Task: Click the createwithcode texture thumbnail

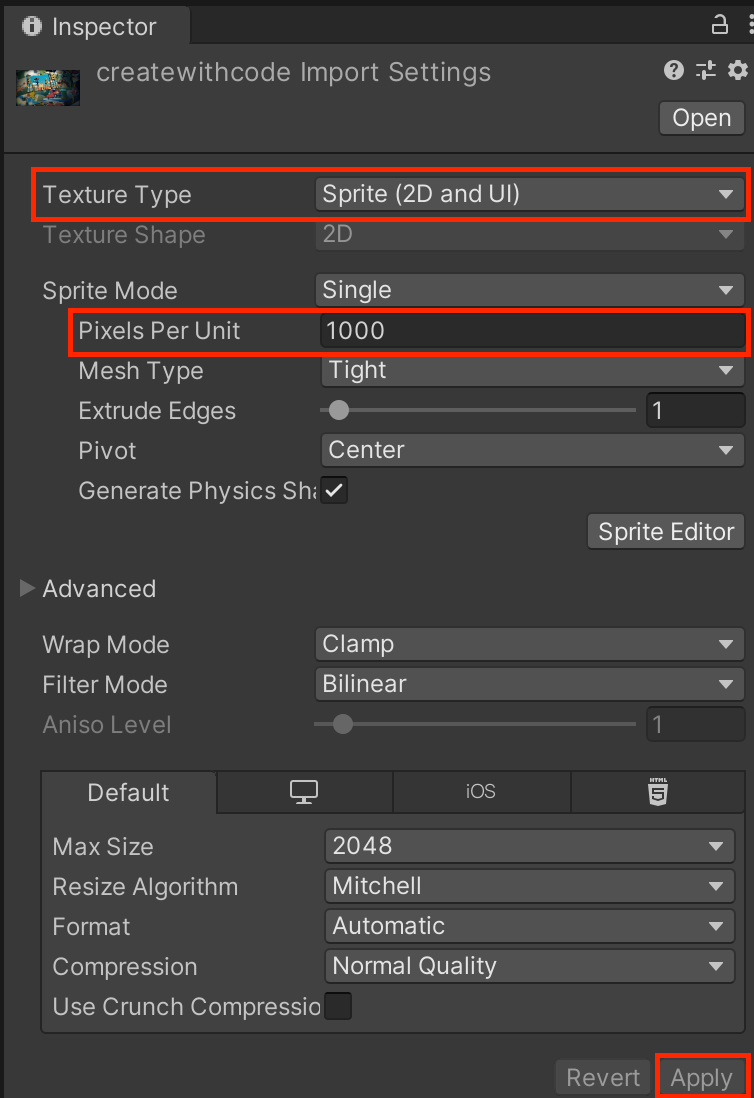Action: point(48,87)
